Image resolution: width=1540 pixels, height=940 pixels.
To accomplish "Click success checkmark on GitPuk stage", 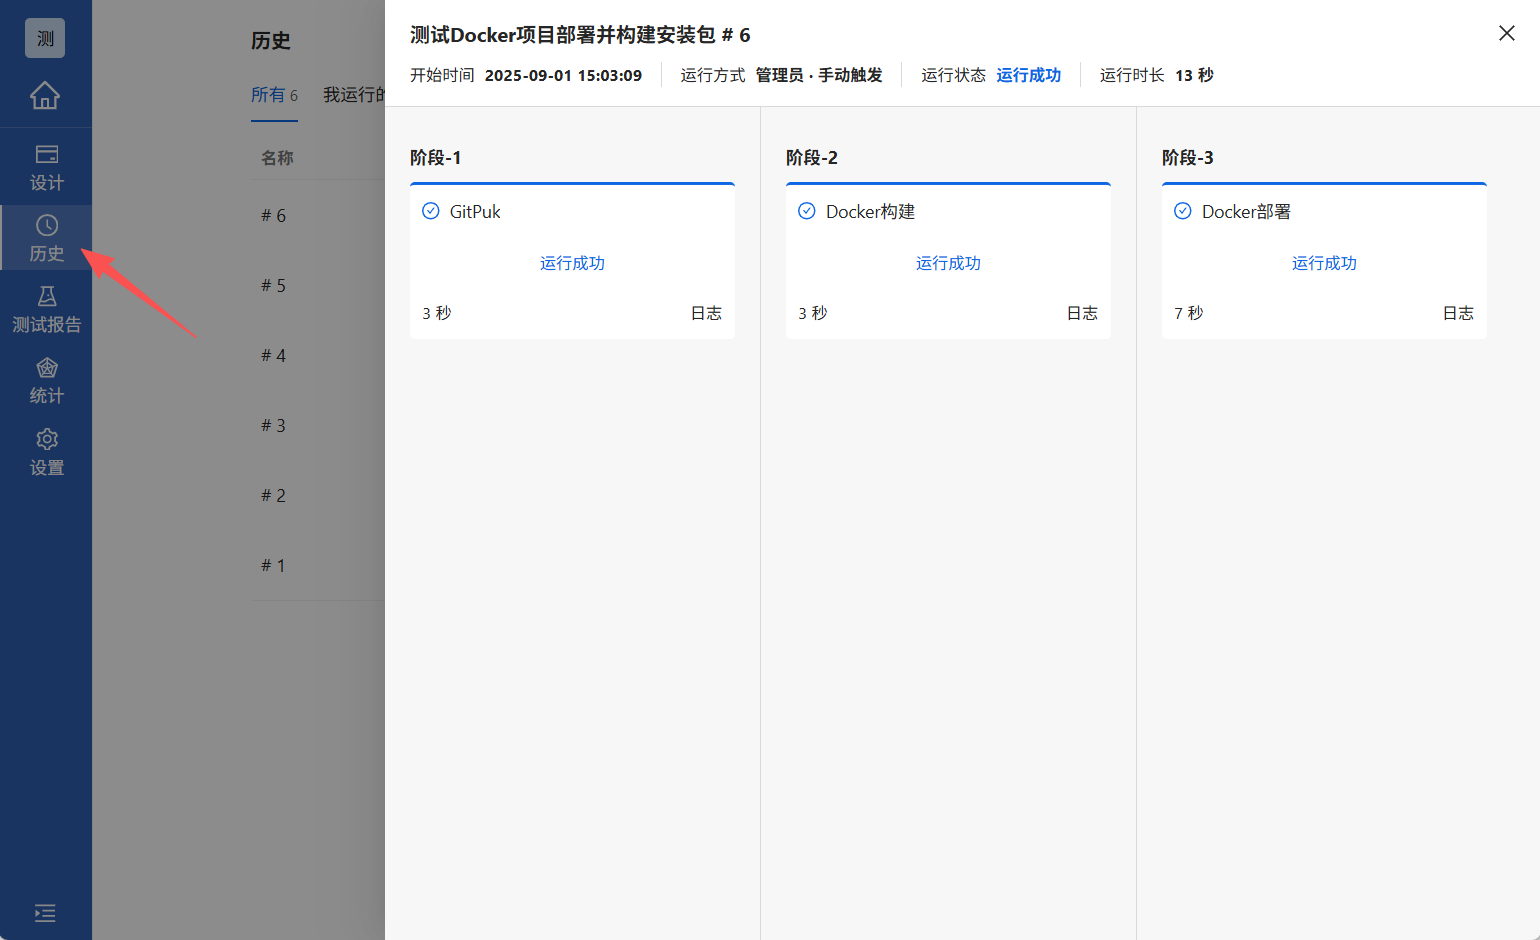I will point(431,211).
